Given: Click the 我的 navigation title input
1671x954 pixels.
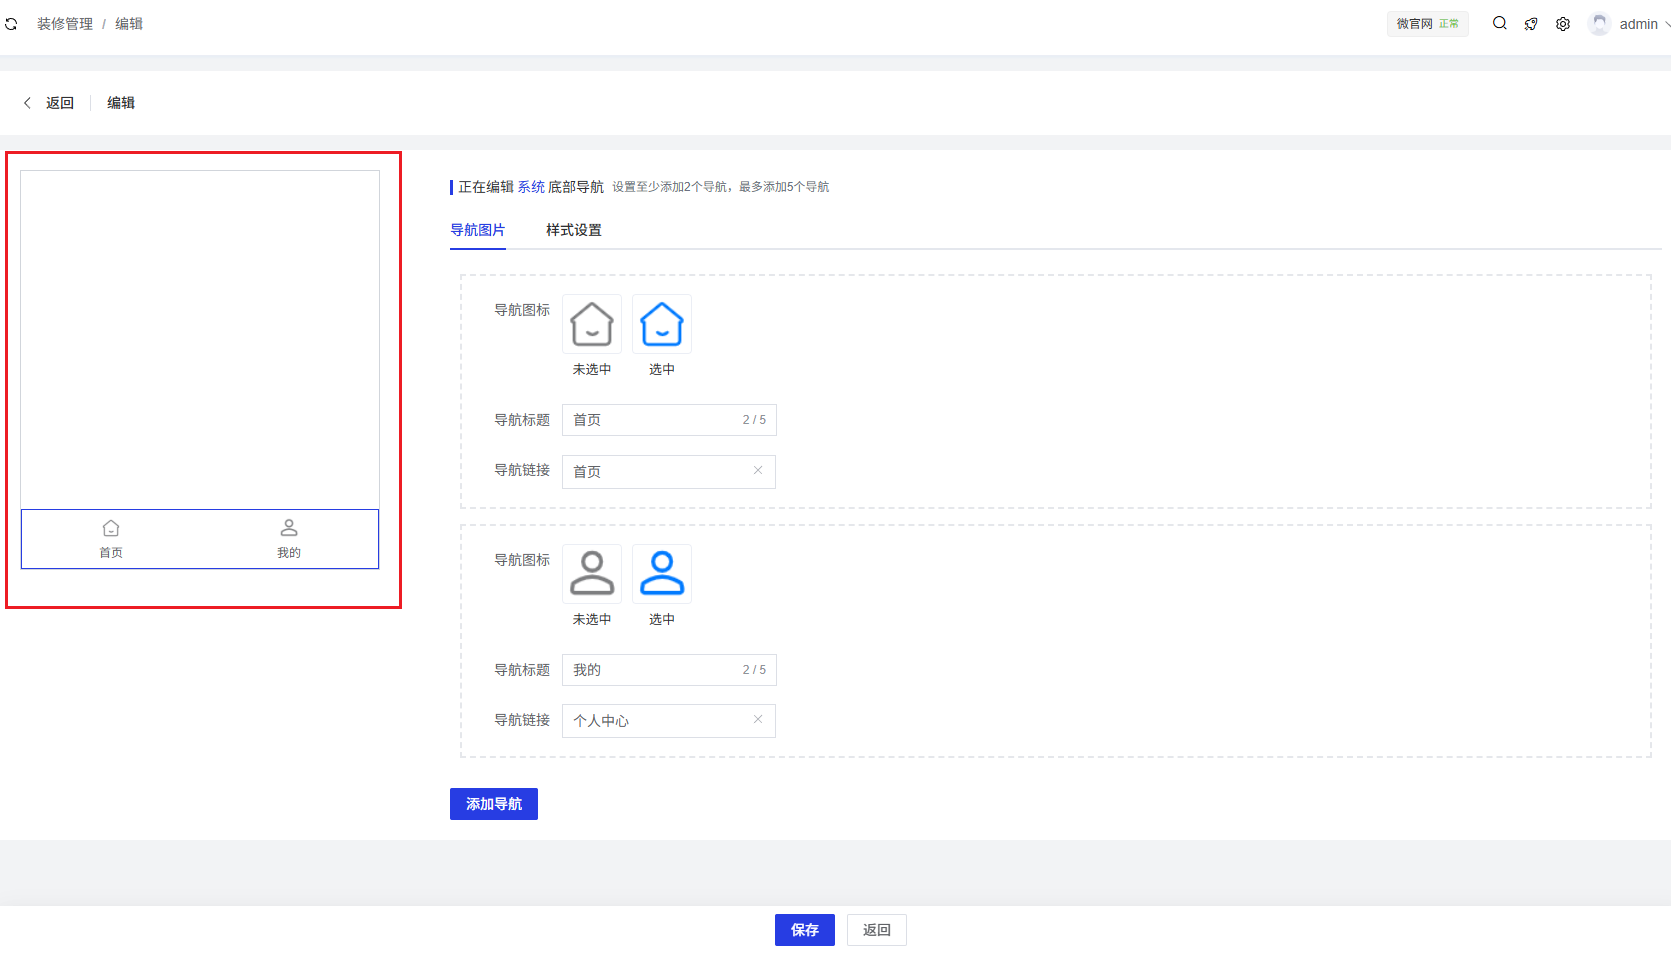Looking at the screenshot, I should (650, 670).
